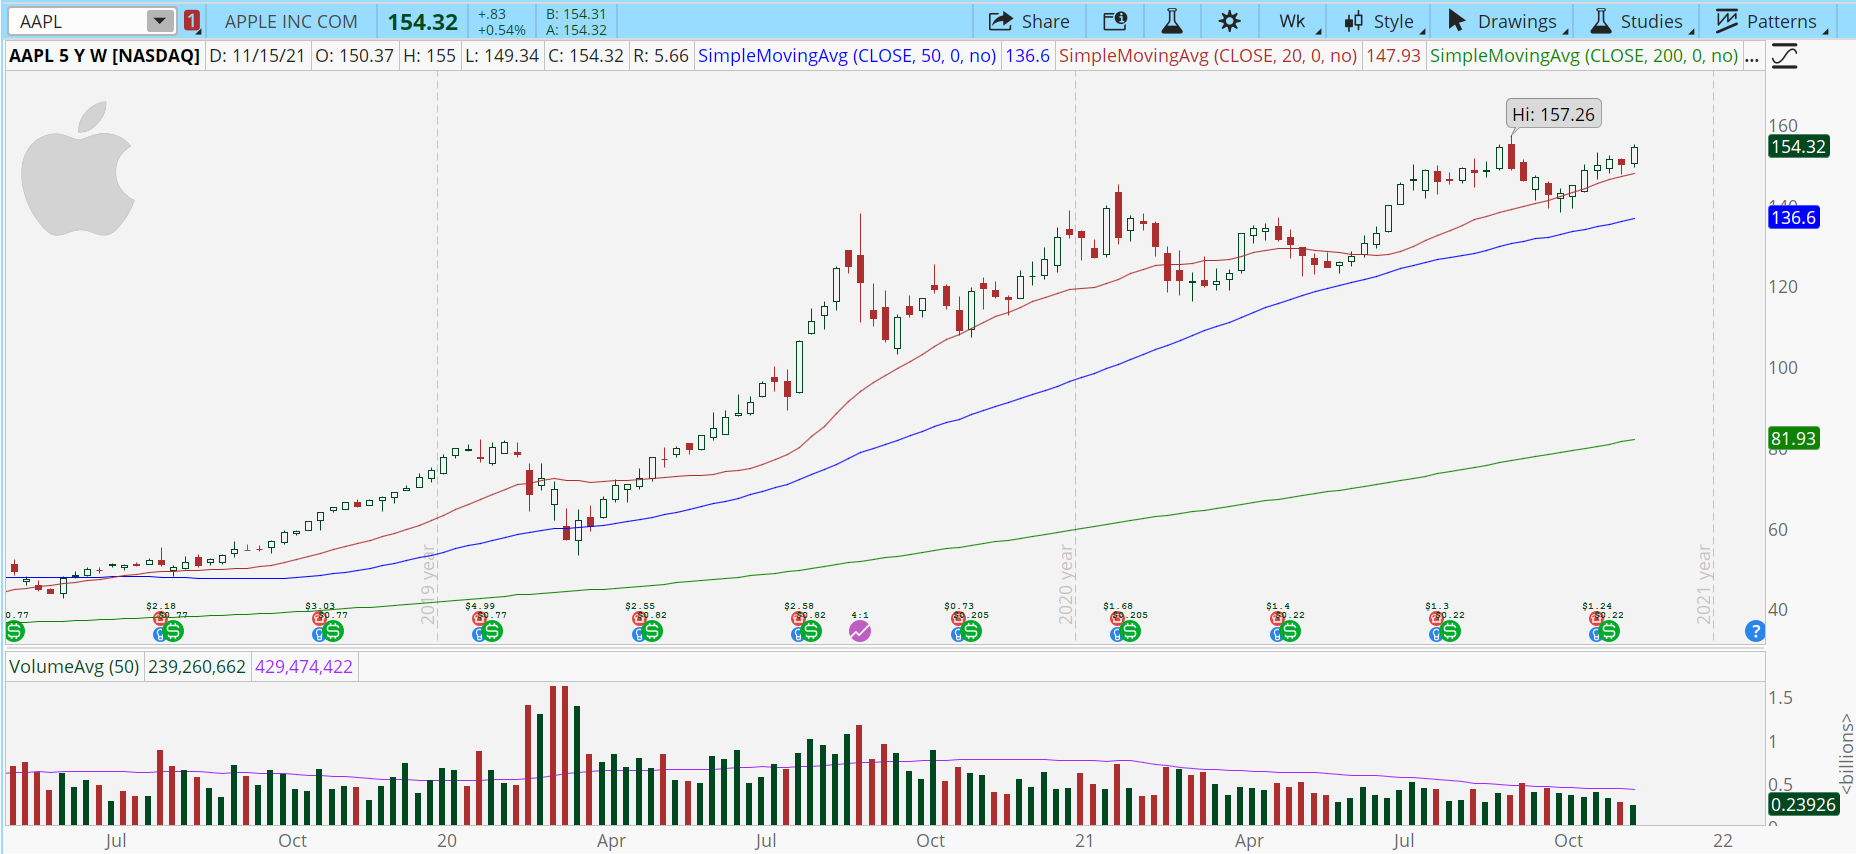Click the dividend icon under the $3.03 label
The height and width of the screenshot is (854, 1856).
click(333, 631)
